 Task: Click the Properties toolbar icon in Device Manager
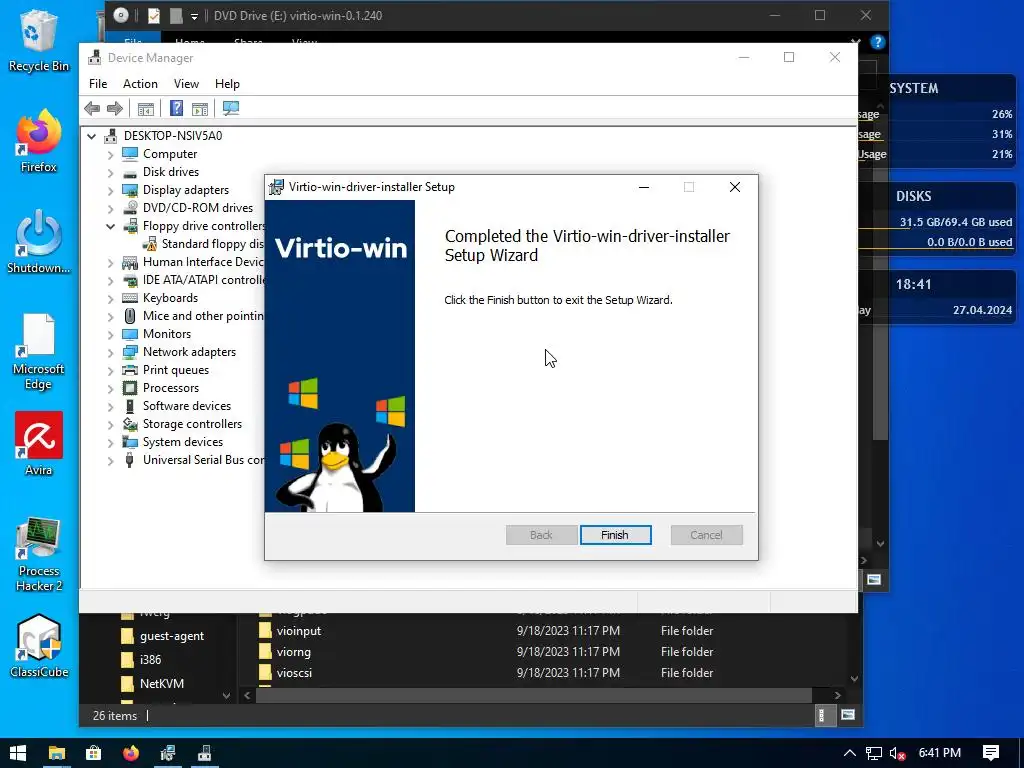tap(146, 108)
